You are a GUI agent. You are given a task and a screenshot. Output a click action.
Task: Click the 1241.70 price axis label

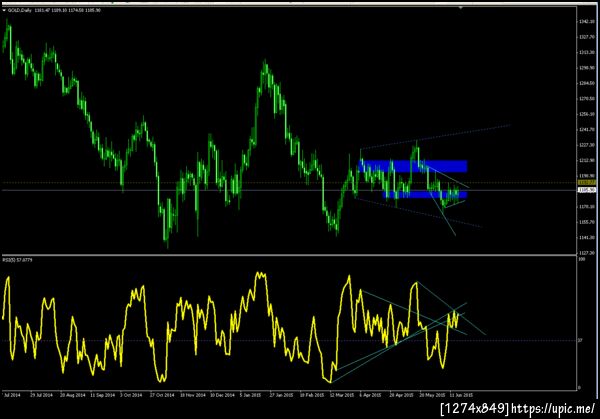[x=587, y=130]
